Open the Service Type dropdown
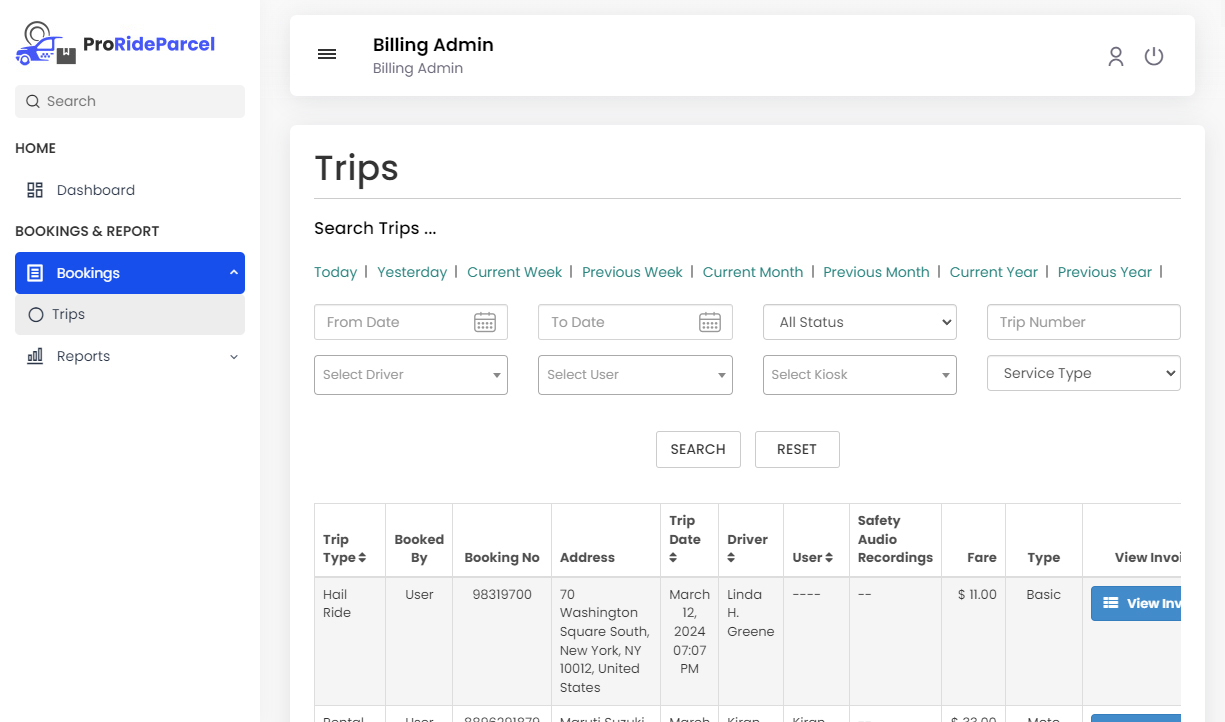Viewport: 1225px width, 722px height. pyautogui.click(x=1084, y=373)
